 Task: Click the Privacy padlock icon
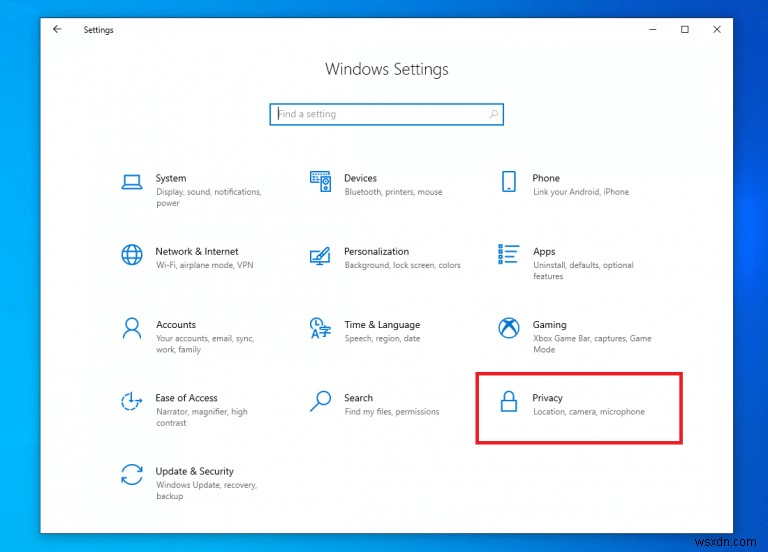509,401
